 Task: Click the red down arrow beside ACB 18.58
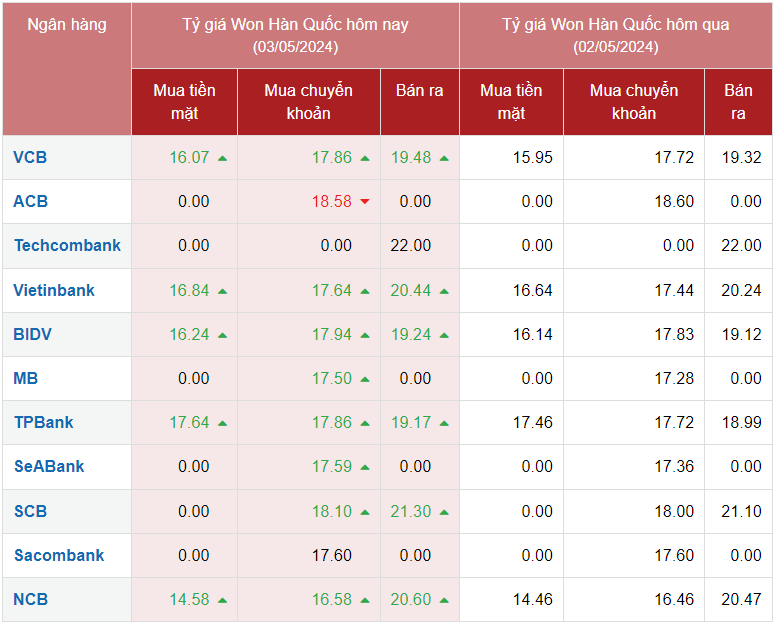[x=365, y=202]
